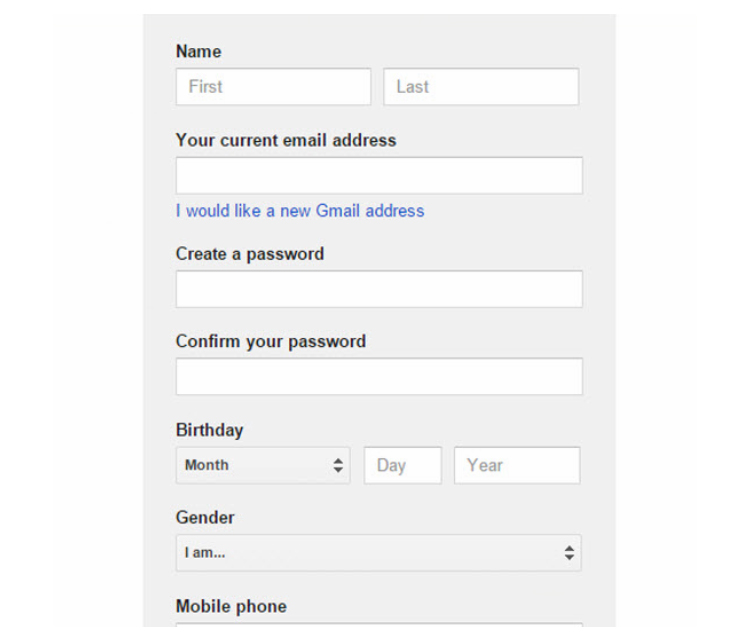Click the 'Gender' label
The width and height of the screenshot is (750, 639).
pyautogui.click(x=206, y=518)
